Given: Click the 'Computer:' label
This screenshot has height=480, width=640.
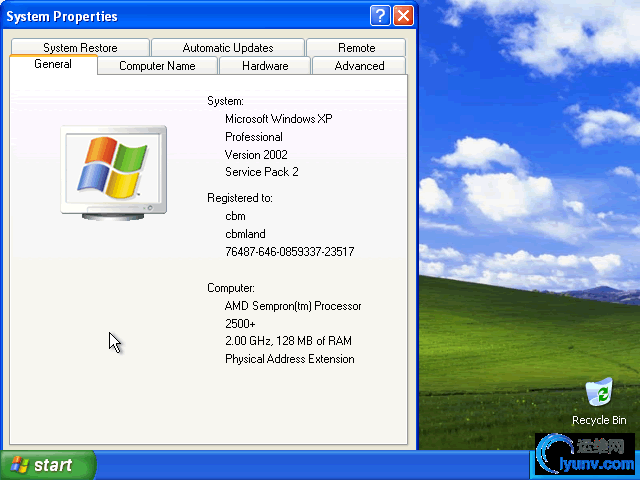Looking at the screenshot, I should pos(231,288).
